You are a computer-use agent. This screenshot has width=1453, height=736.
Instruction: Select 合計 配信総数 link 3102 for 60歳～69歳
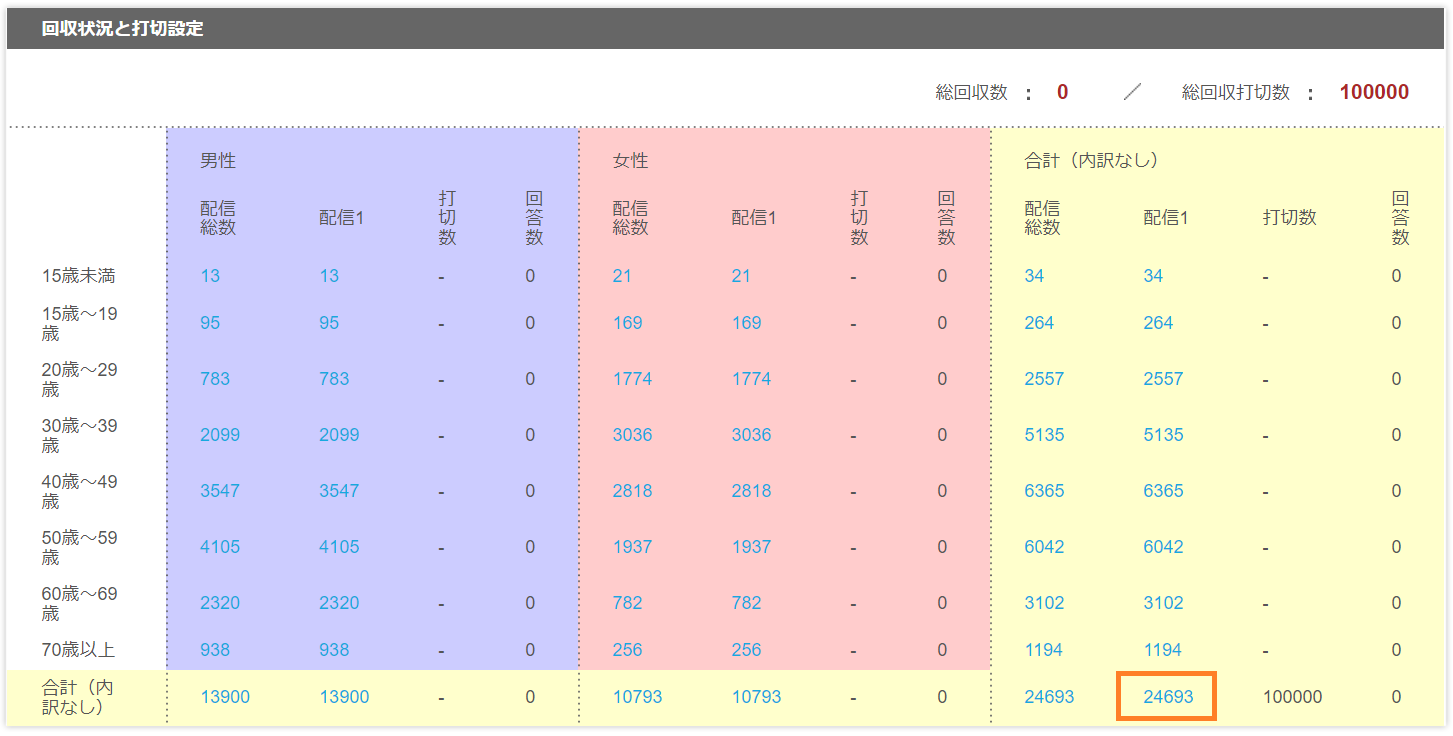pos(1044,603)
